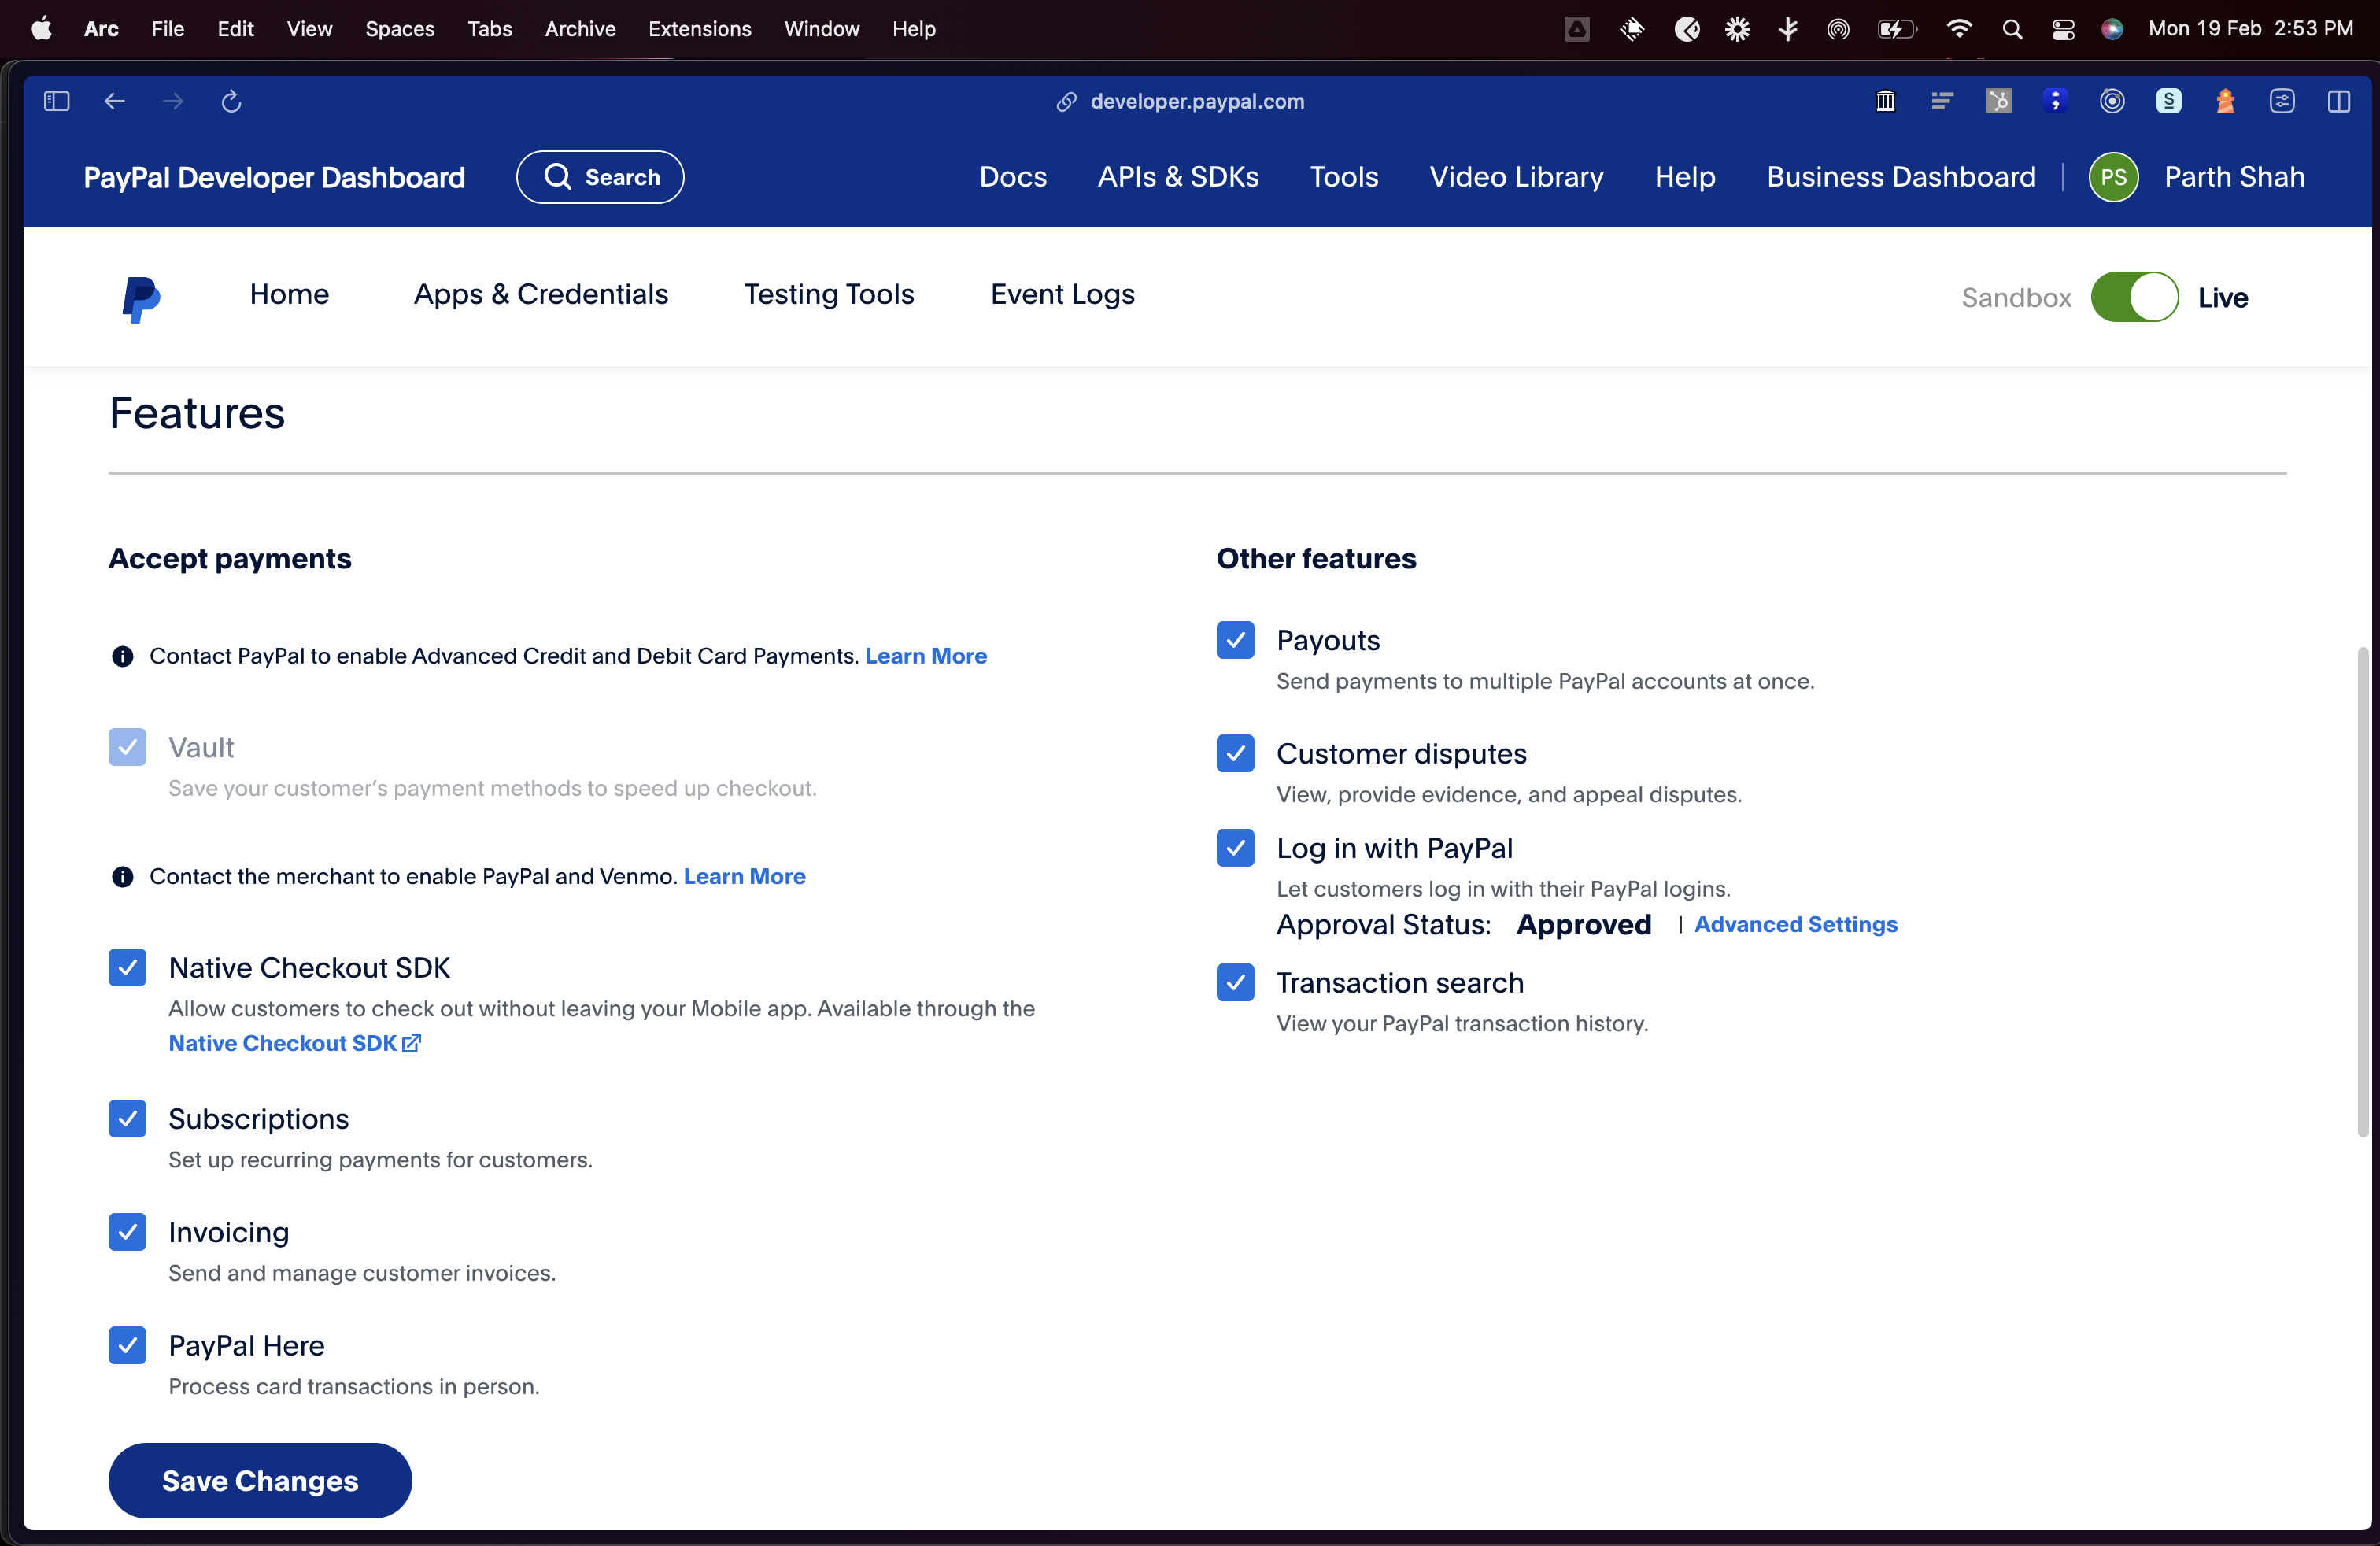Click the Save Changes button

click(x=260, y=1481)
